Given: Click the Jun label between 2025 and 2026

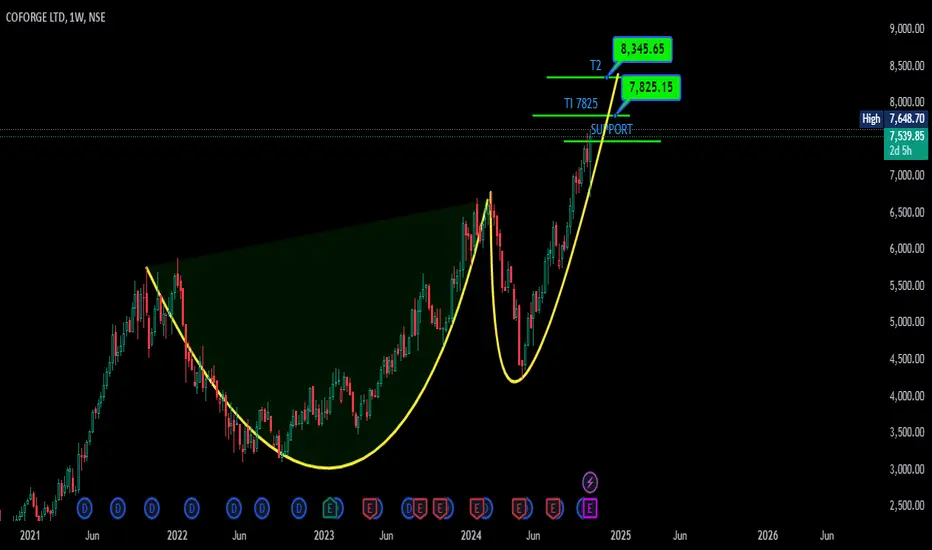Looking at the screenshot, I should (x=680, y=535).
